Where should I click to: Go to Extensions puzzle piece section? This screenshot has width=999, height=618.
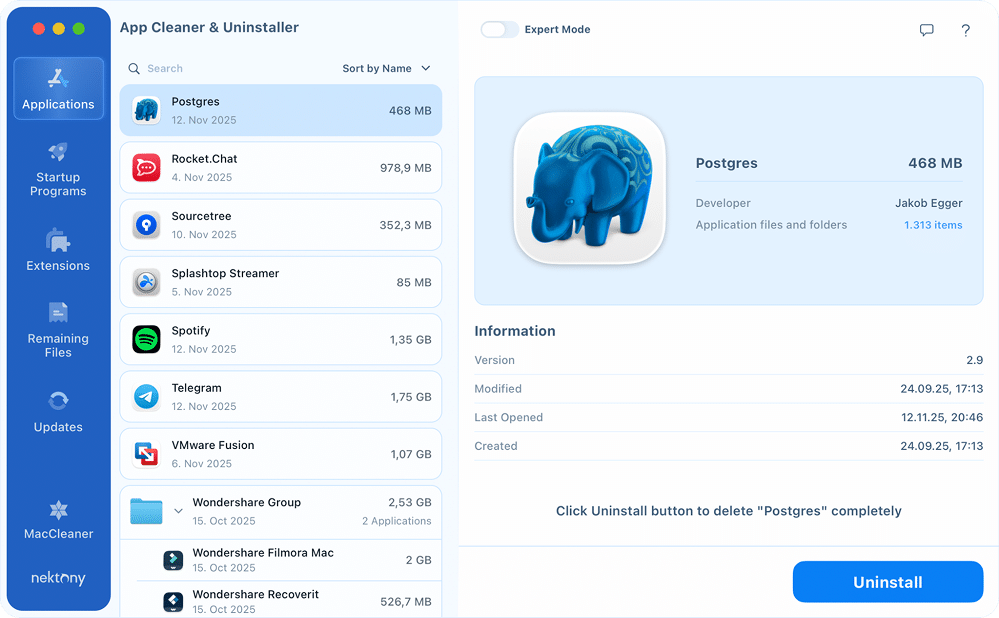click(58, 251)
